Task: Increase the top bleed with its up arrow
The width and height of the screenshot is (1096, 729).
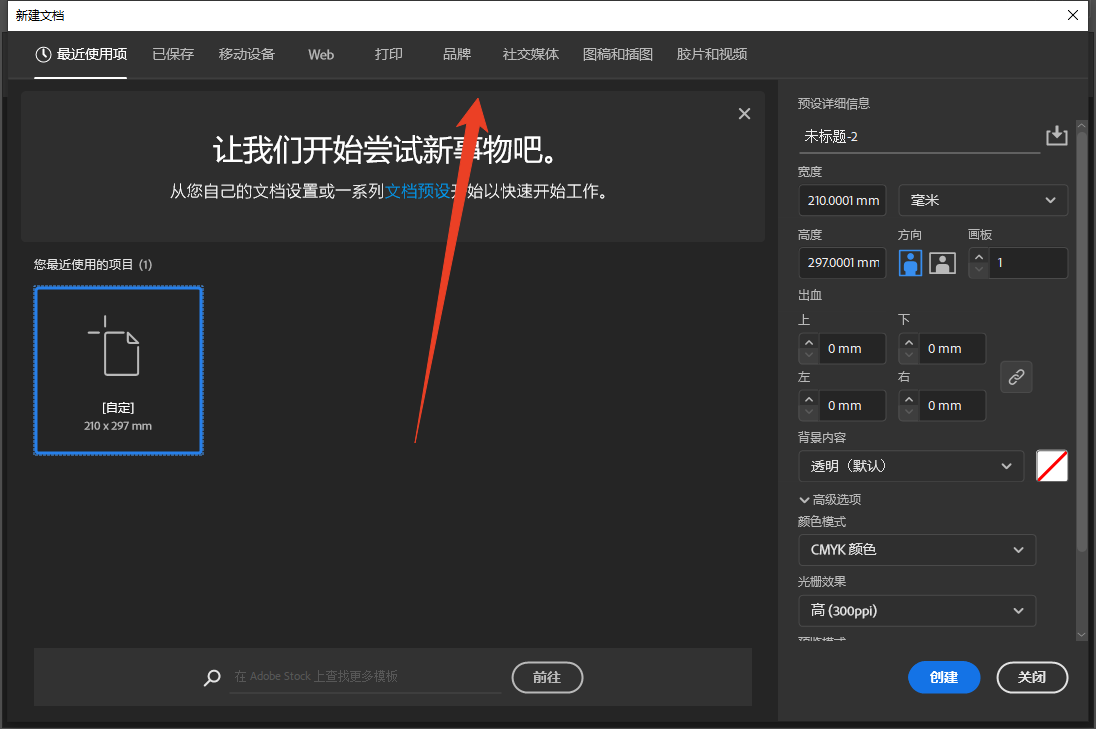Action: [x=808, y=343]
